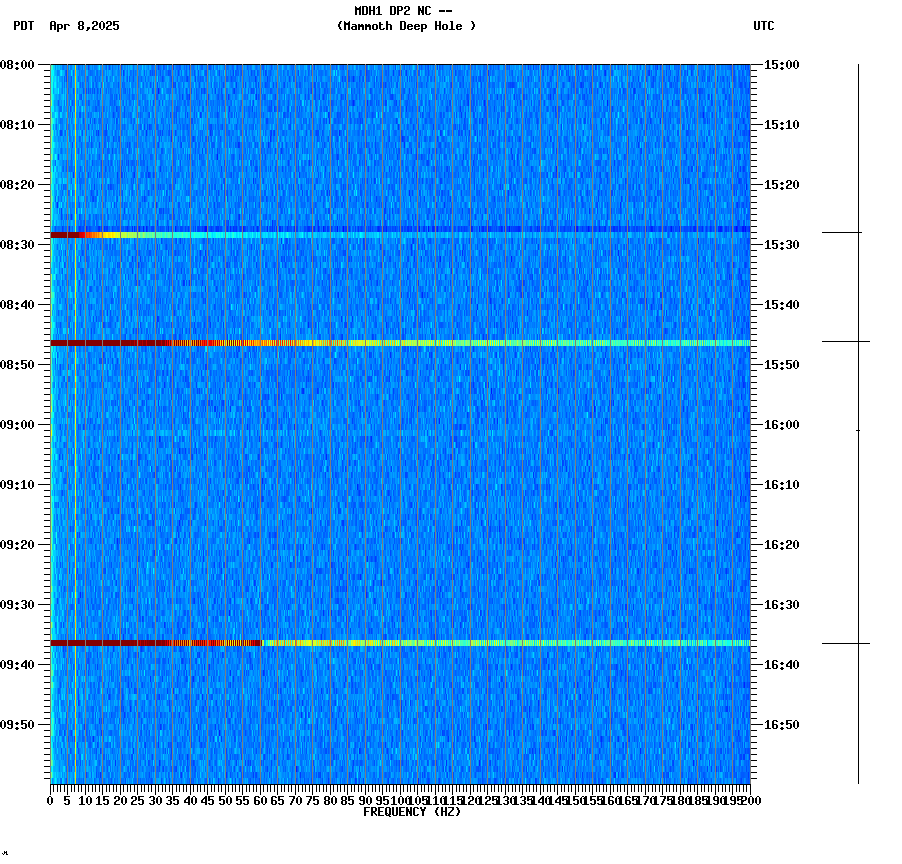Click the FREQUENCY (HZ) axis title

tap(411, 810)
